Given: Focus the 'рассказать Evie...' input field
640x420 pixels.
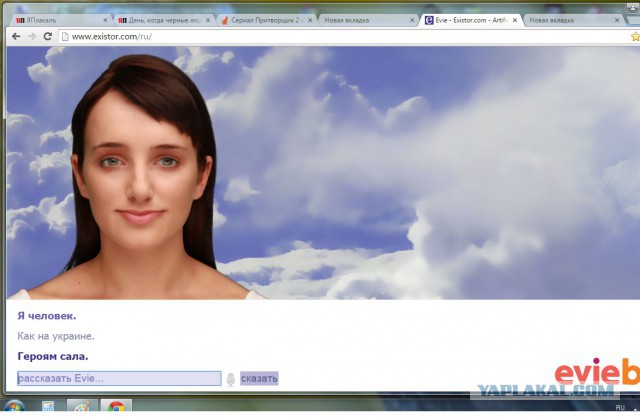Looking at the screenshot, I should [x=119, y=378].
